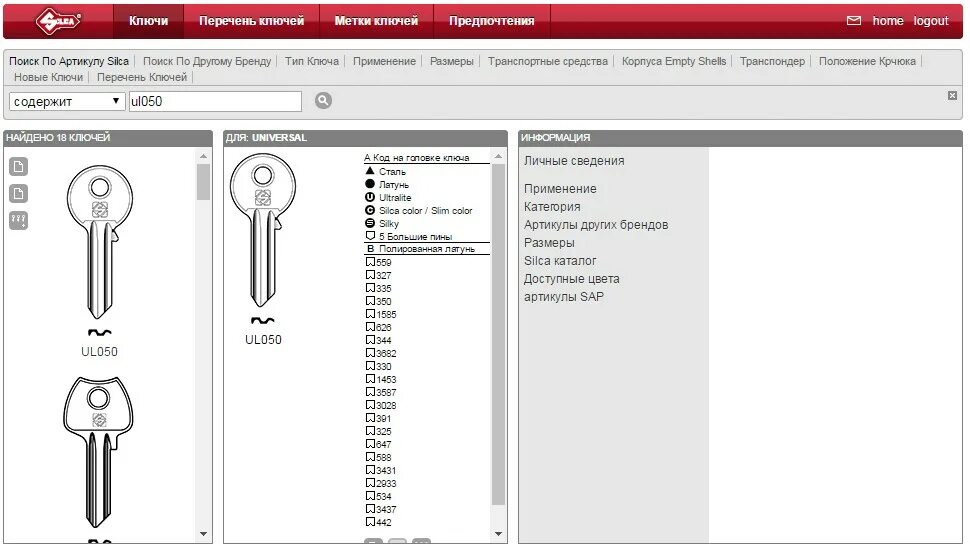Screen dimensions: 970x546
Task: Close the search bar with the X icon
Action: click(952, 95)
